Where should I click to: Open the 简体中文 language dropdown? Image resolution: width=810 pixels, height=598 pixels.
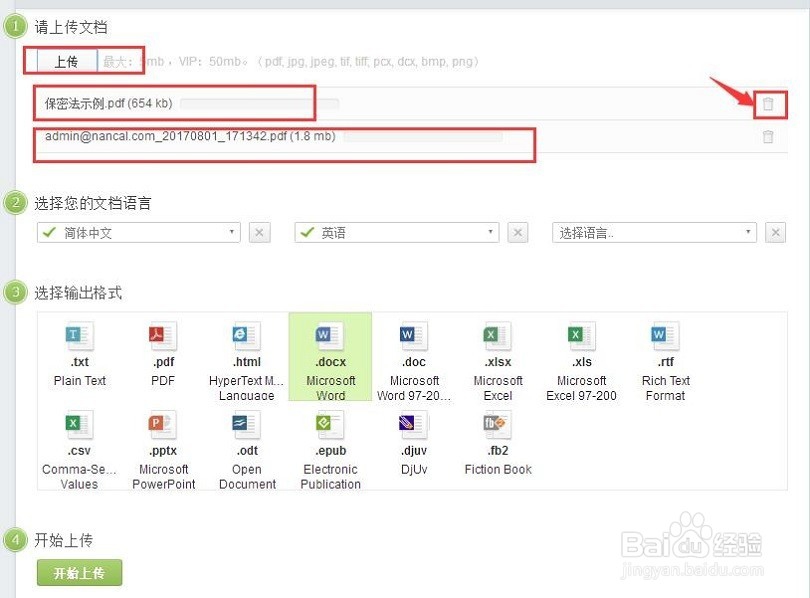point(139,233)
